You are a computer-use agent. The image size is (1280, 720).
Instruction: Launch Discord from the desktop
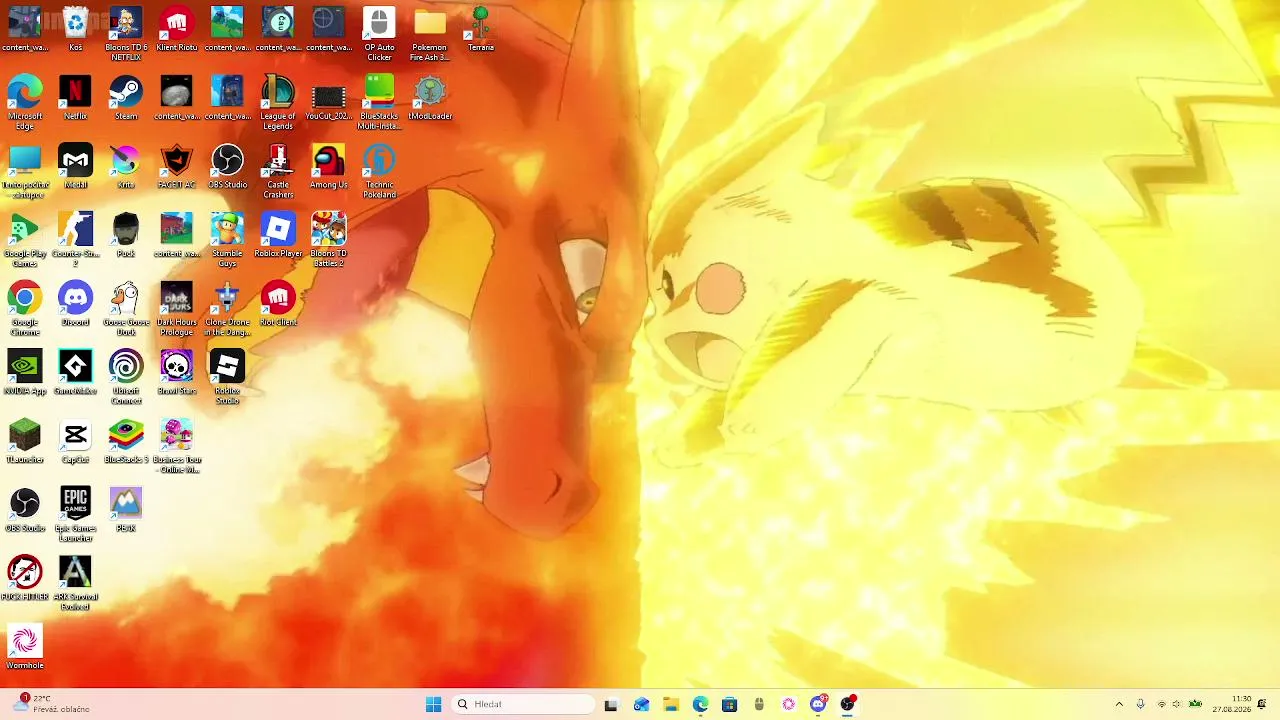[x=75, y=305]
